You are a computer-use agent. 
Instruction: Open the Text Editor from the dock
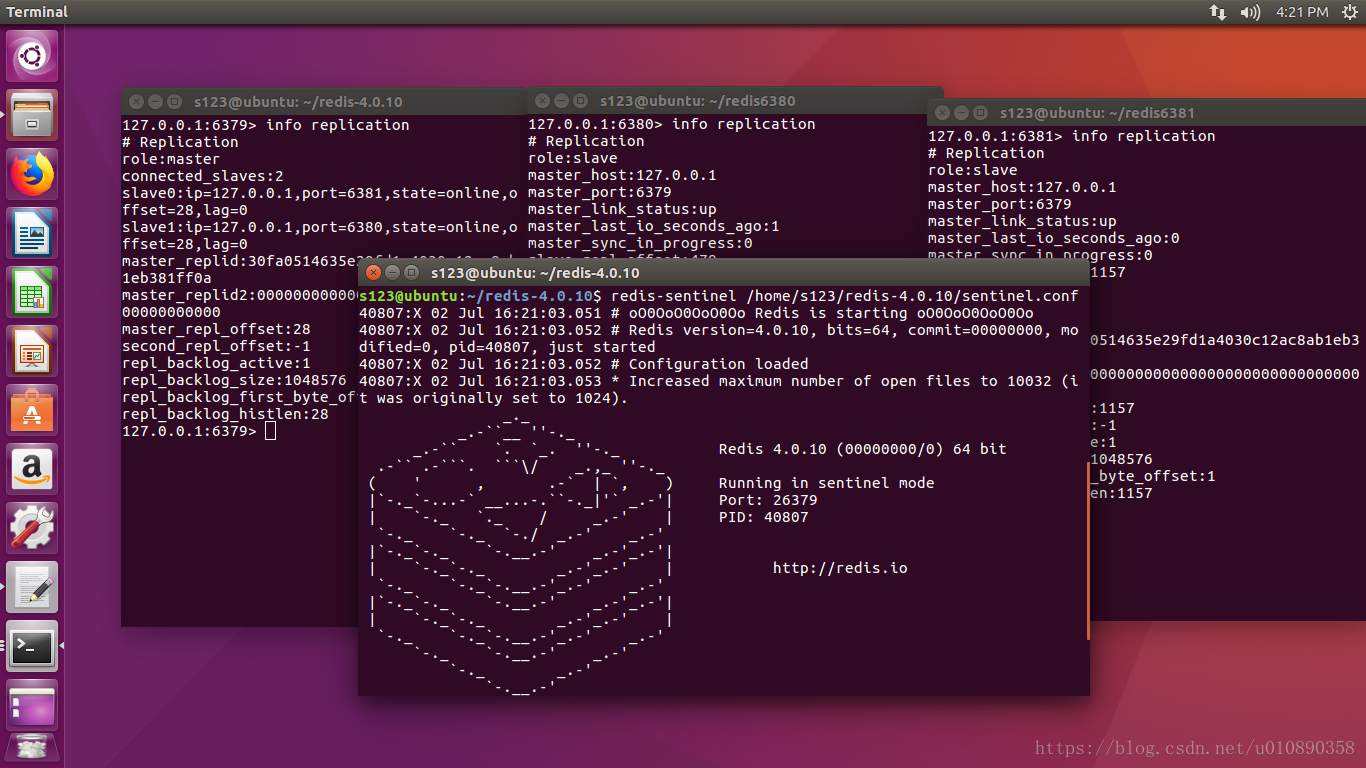32,587
